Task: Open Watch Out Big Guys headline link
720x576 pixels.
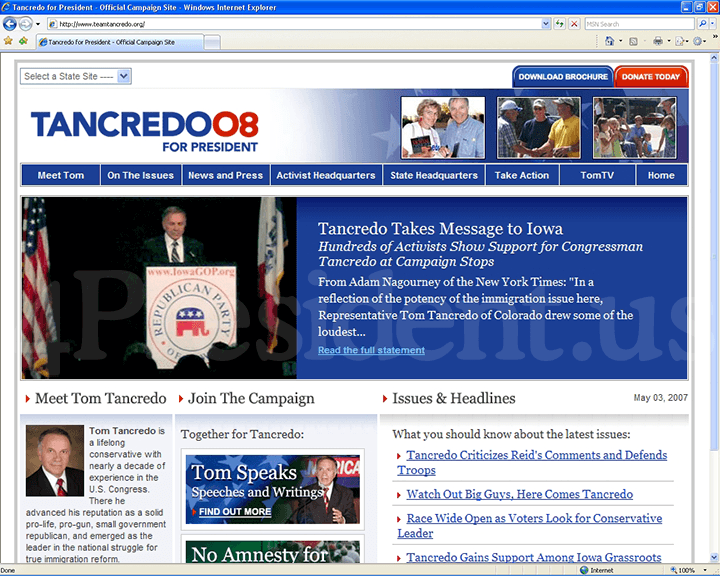Action: (519, 494)
